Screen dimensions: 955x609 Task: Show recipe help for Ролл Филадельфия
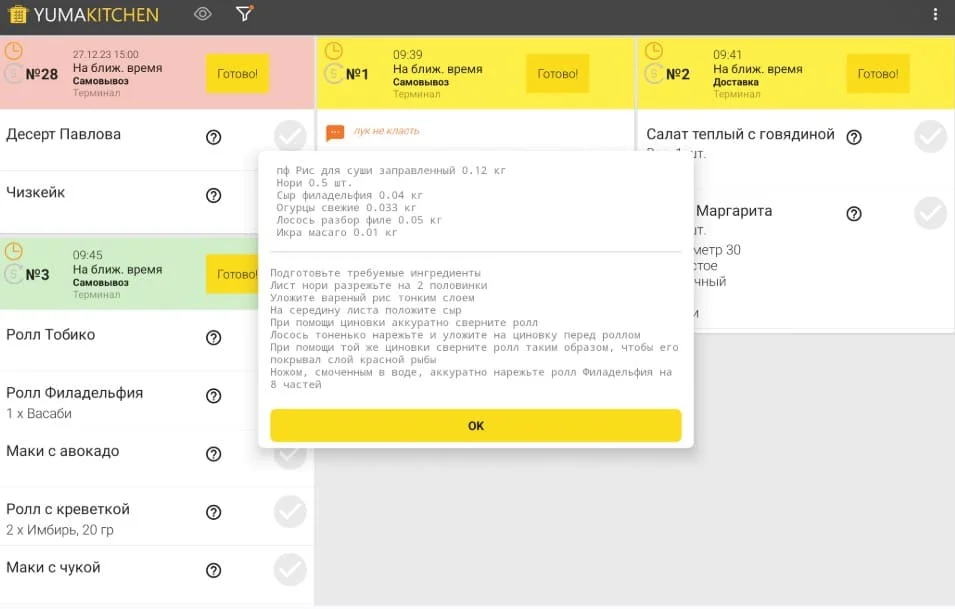coord(213,396)
